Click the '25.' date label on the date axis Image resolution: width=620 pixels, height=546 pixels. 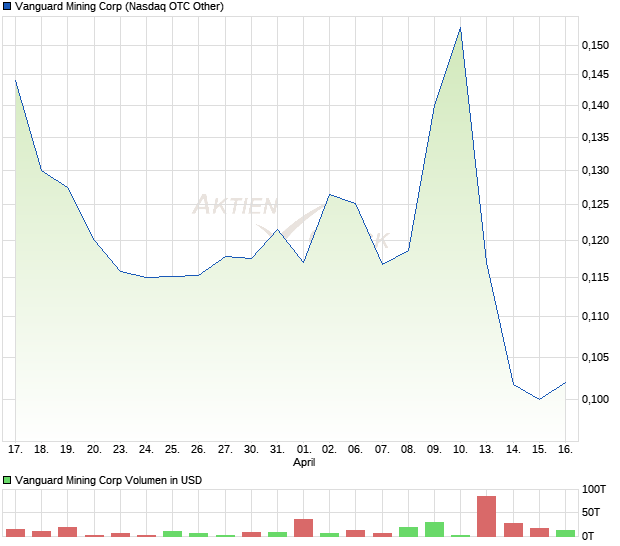coord(172,449)
